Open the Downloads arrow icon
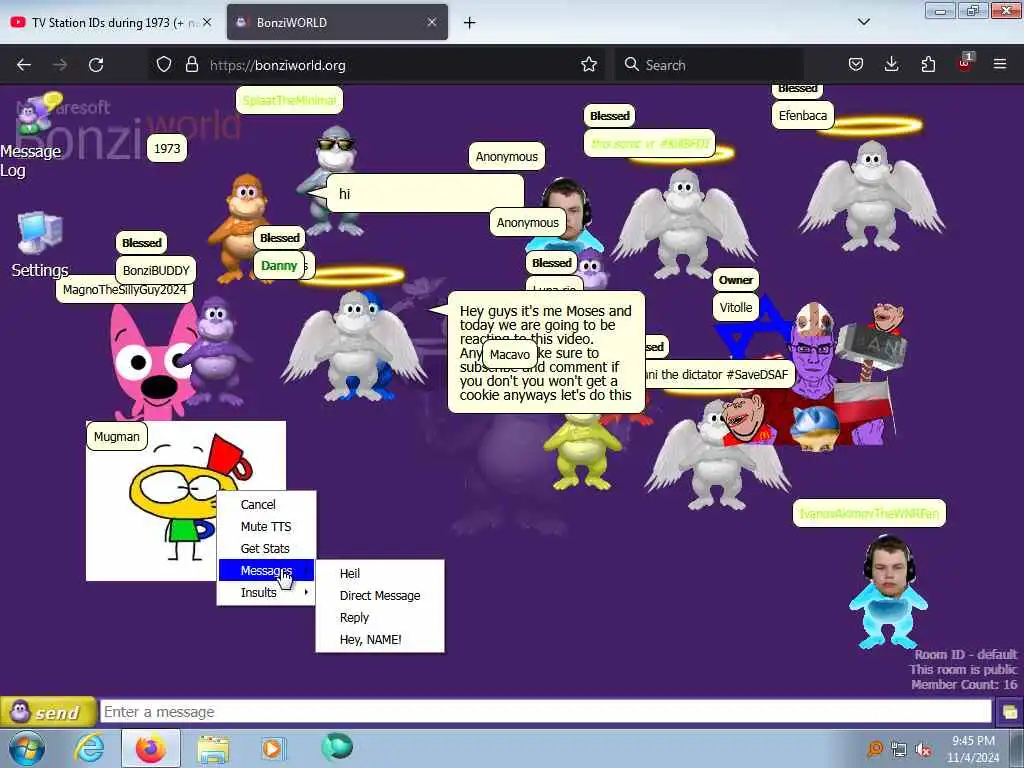Image resolution: width=1024 pixels, height=768 pixels. 891,65
